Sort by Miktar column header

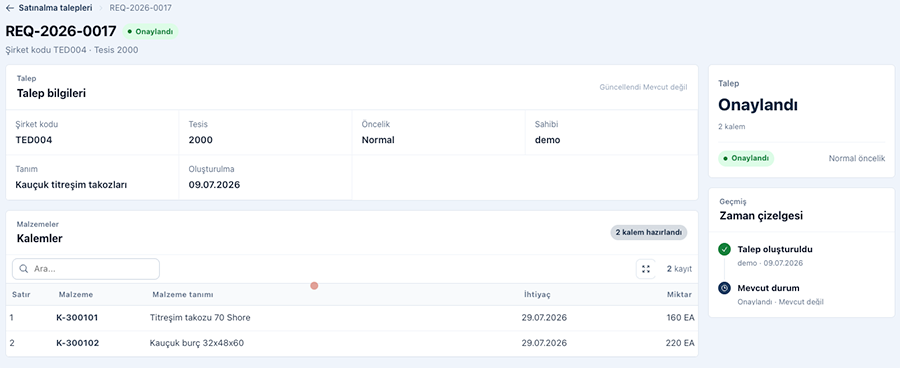[679, 295]
